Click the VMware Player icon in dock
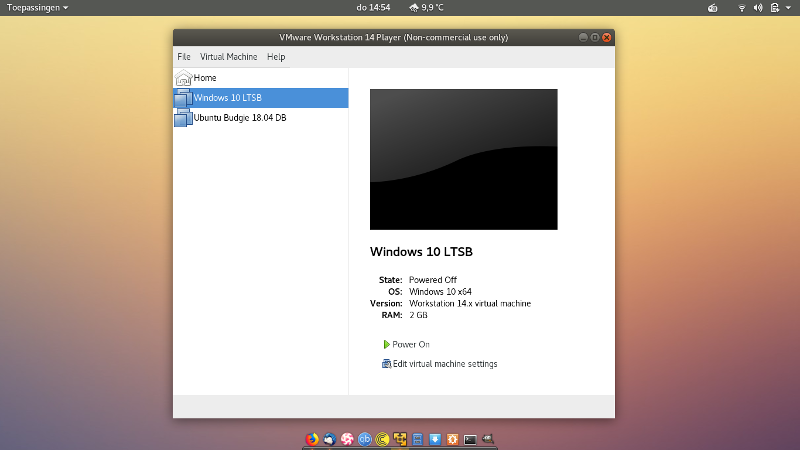Image resolution: width=800 pixels, height=450 pixels. (x=400, y=439)
